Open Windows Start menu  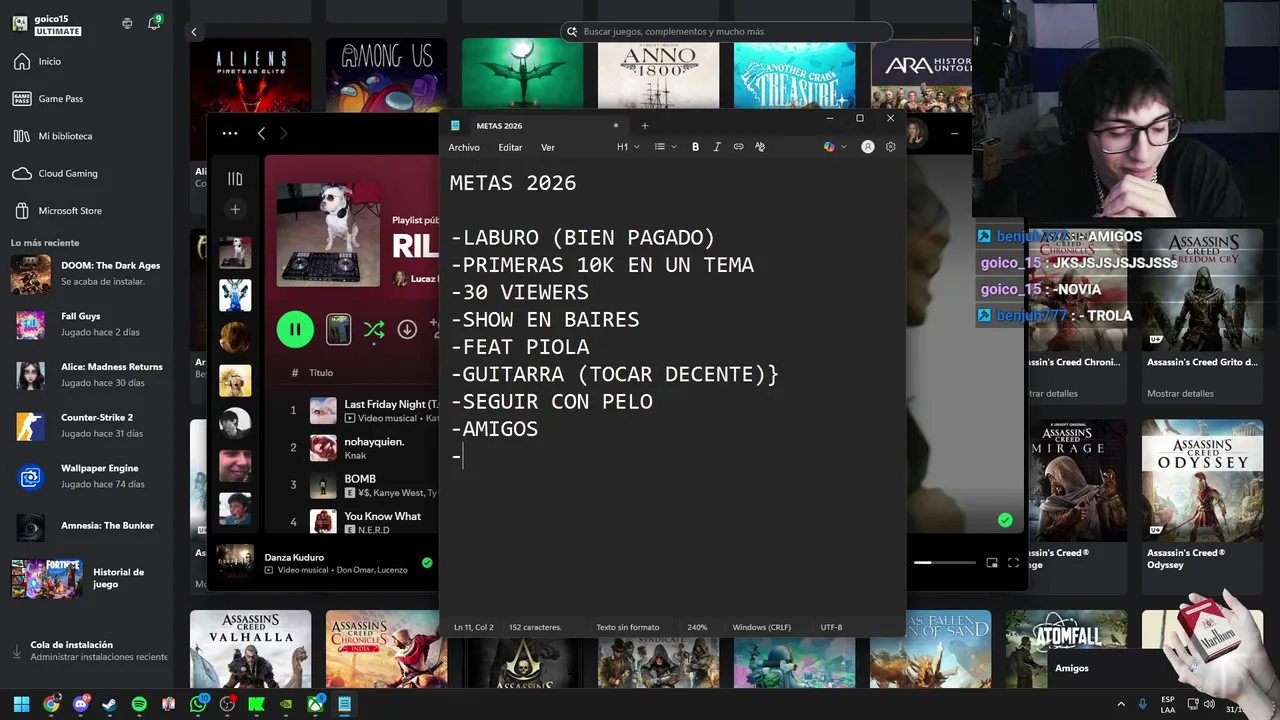coord(21,704)
